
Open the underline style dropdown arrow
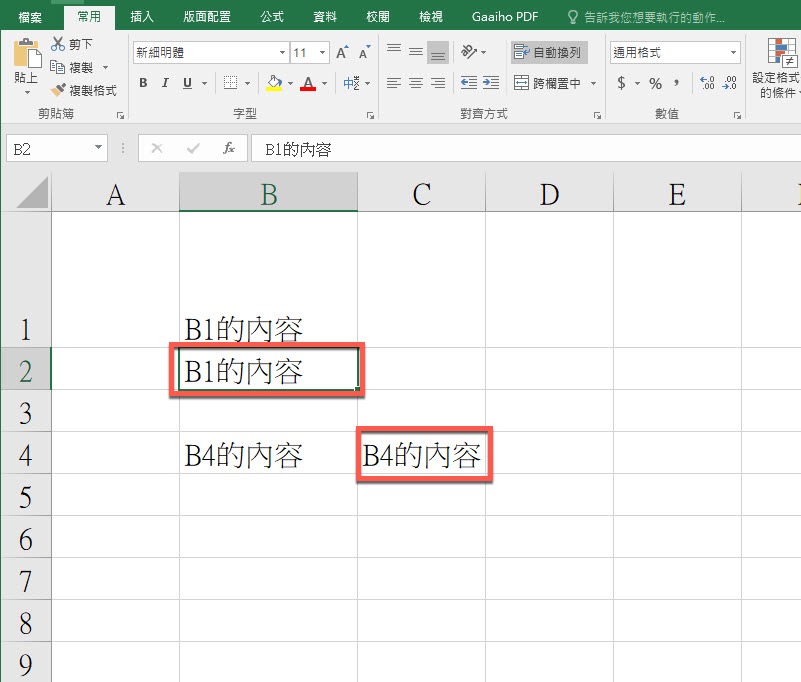(204, 83)
